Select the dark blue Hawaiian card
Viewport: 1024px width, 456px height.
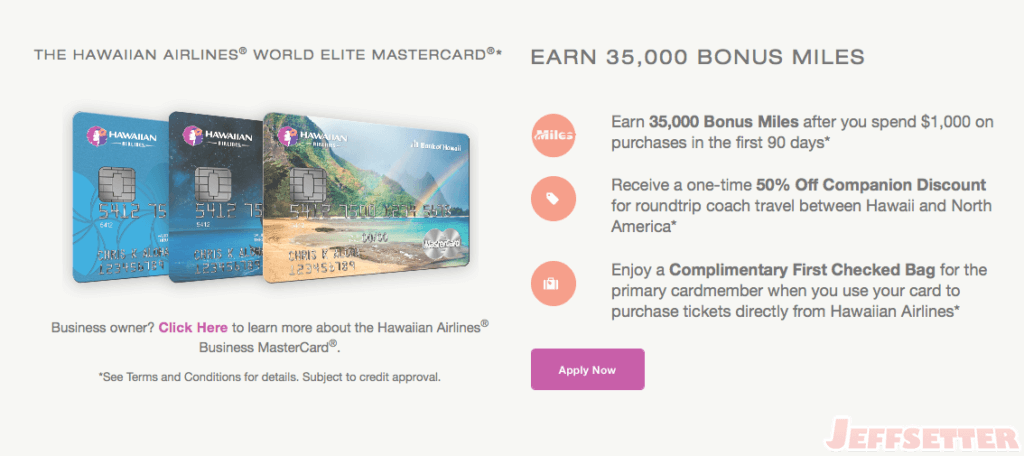(x=217, y=197)
